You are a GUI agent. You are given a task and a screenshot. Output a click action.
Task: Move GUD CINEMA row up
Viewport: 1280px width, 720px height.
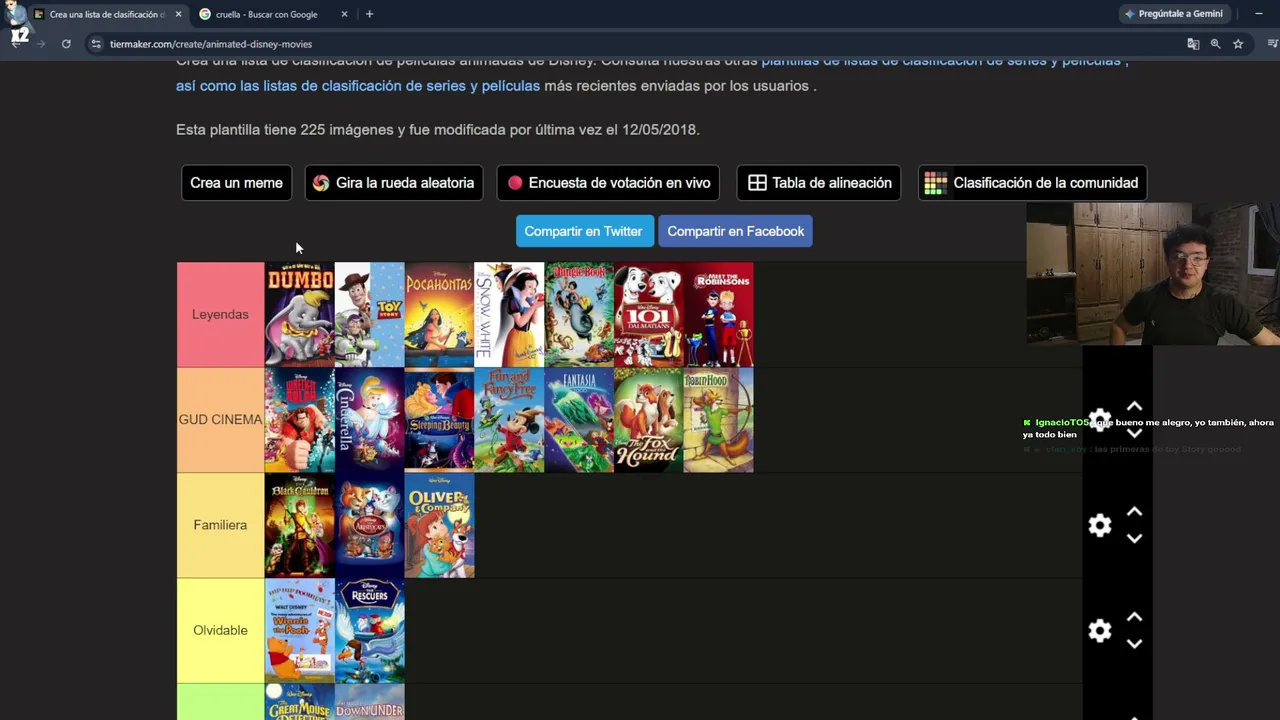point(1134,406)
